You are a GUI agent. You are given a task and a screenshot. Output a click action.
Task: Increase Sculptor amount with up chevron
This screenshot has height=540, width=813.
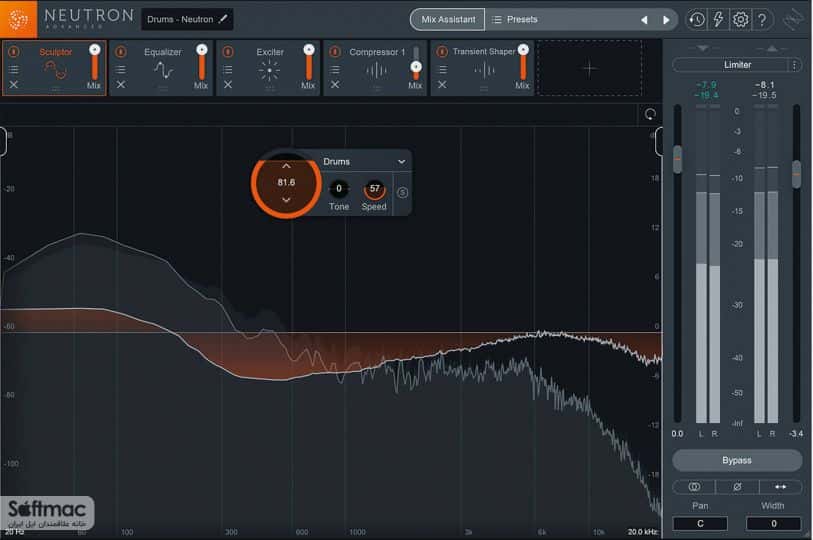tap(286, 167)
